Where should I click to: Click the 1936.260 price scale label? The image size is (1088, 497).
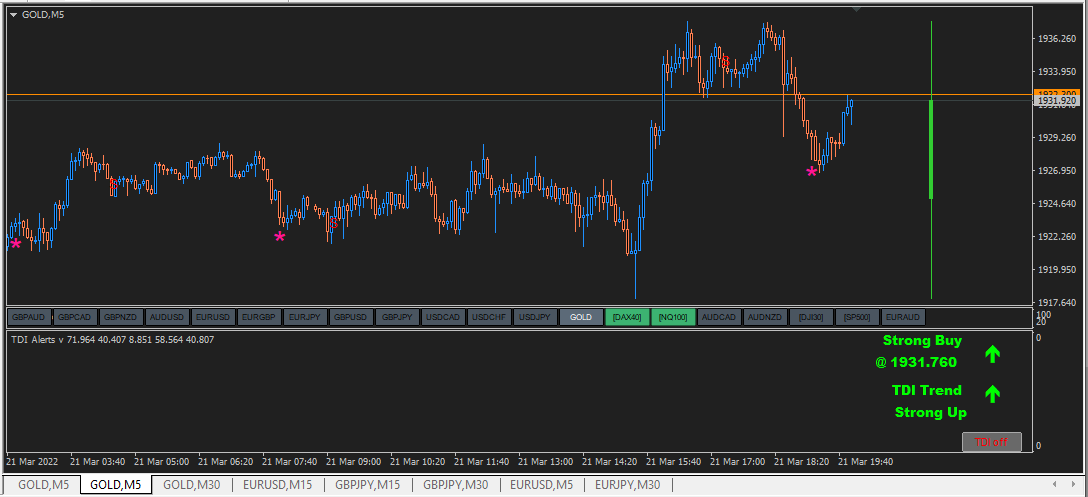[x=1056, y=38]
